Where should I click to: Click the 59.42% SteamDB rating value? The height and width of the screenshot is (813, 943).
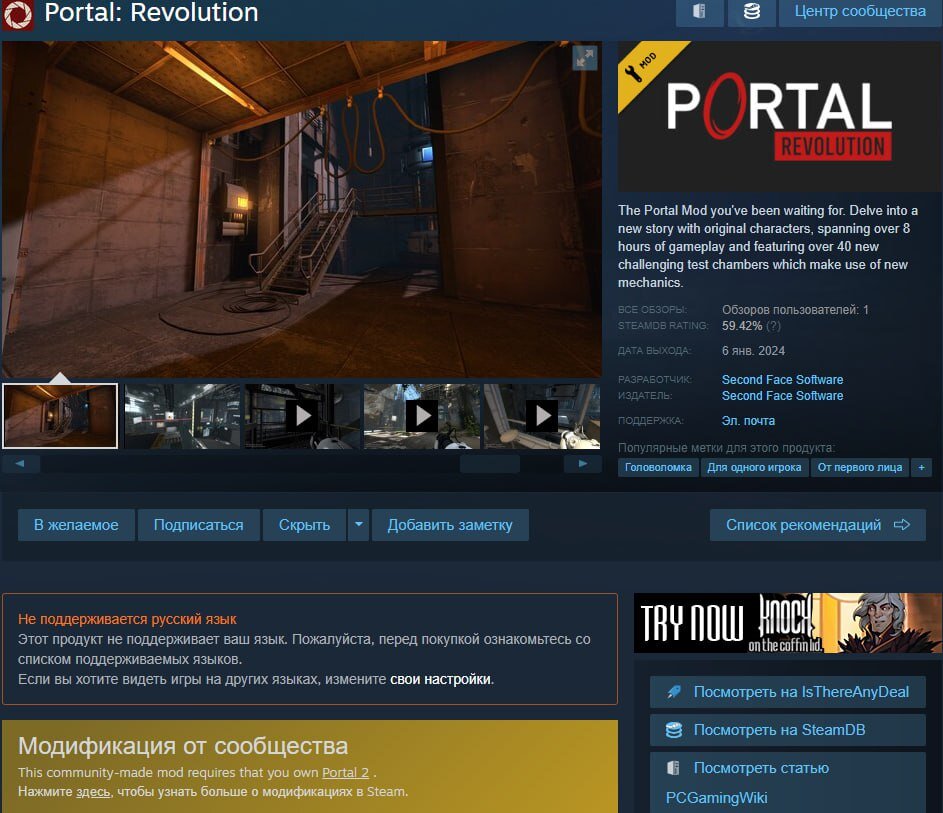742,326
